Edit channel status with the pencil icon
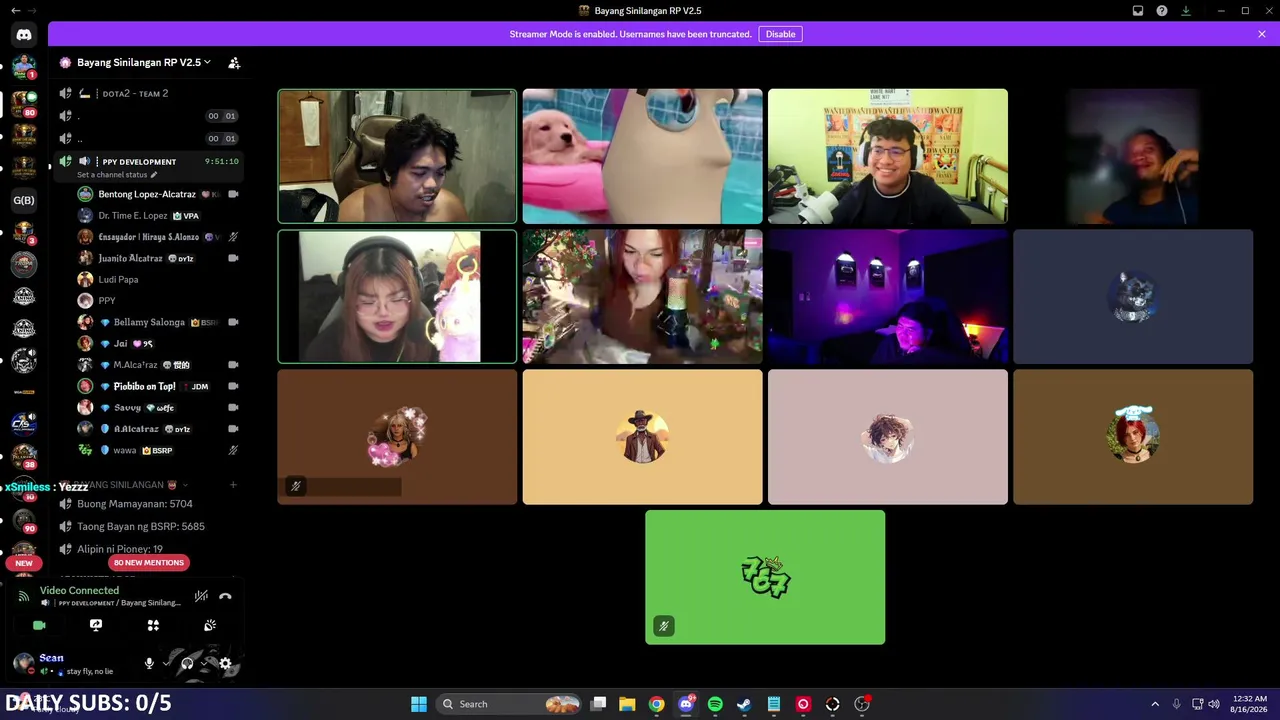The image size is (1280, 720). point(154,175)
